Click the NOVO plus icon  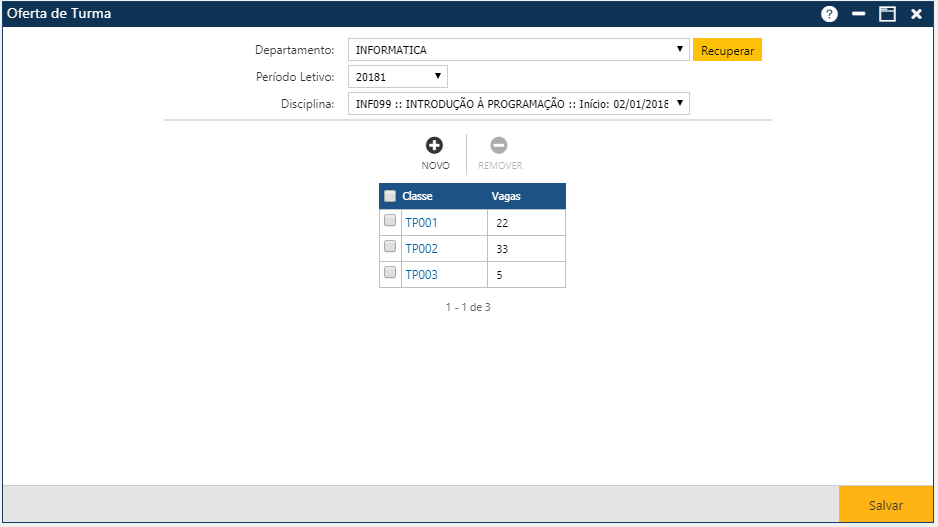pos(435,146)
